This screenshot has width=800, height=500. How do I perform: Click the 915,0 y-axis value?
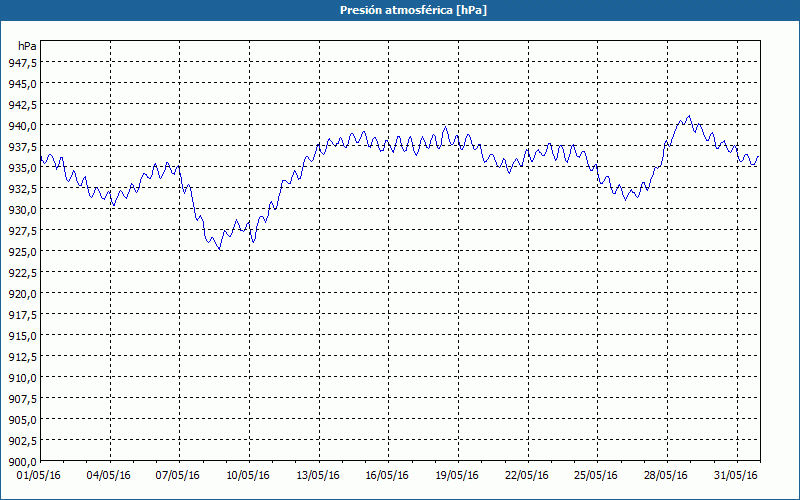(22, 335)
